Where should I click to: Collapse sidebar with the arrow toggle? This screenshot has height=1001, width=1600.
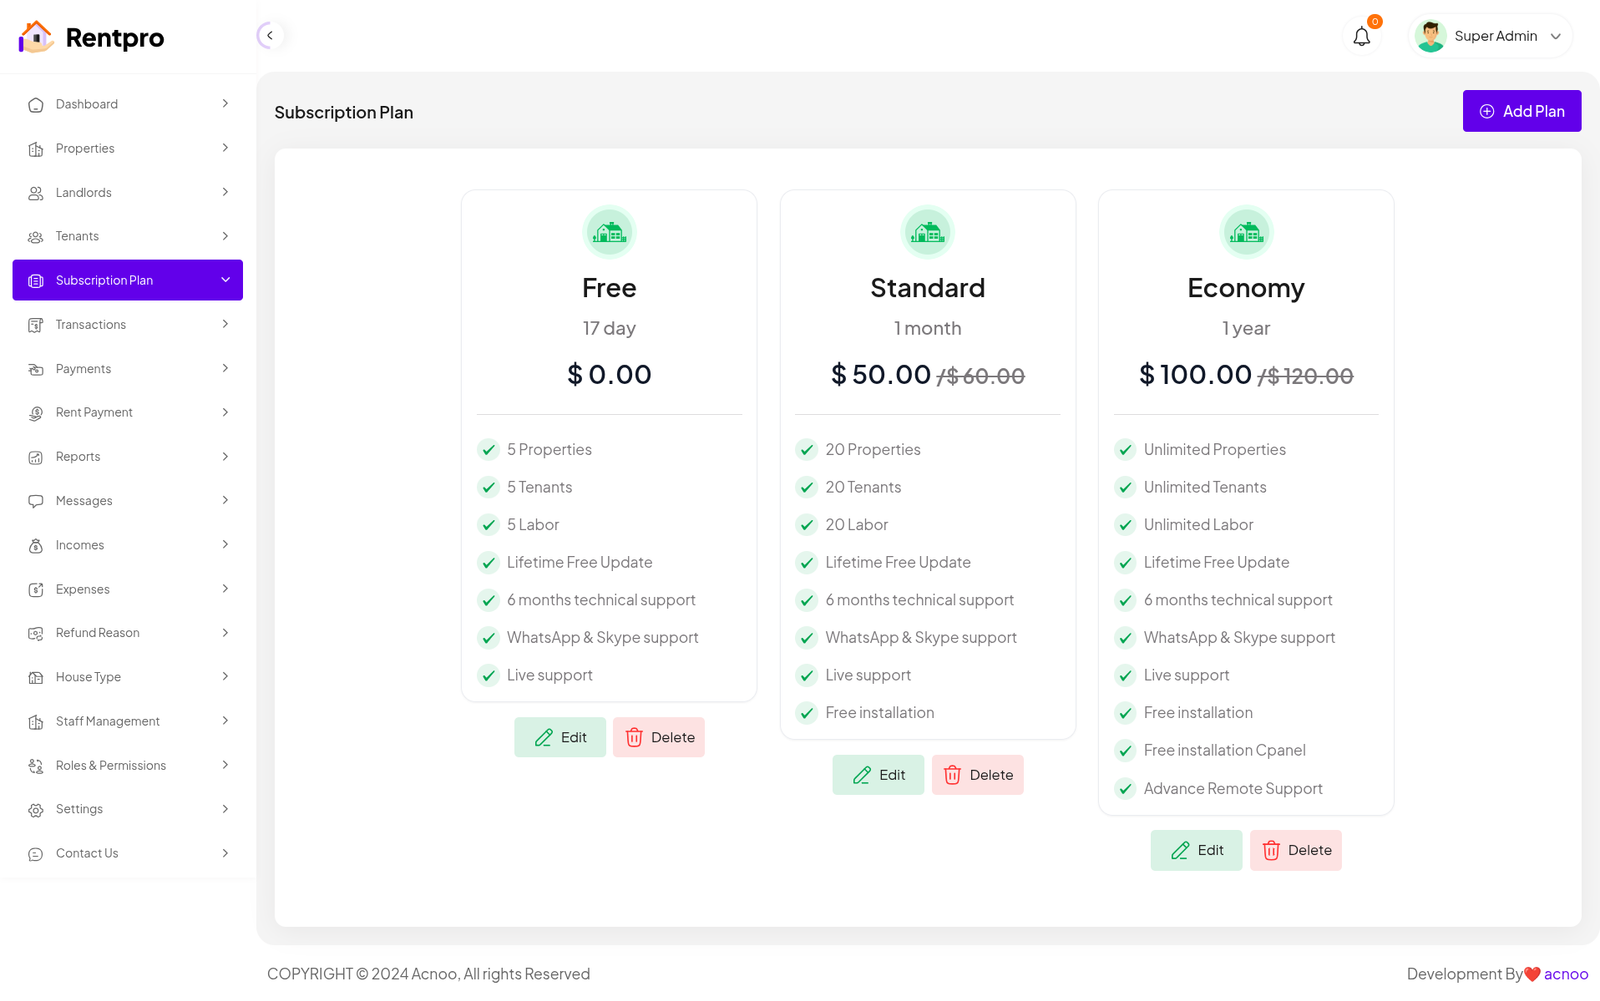click(x=269, y=36)
